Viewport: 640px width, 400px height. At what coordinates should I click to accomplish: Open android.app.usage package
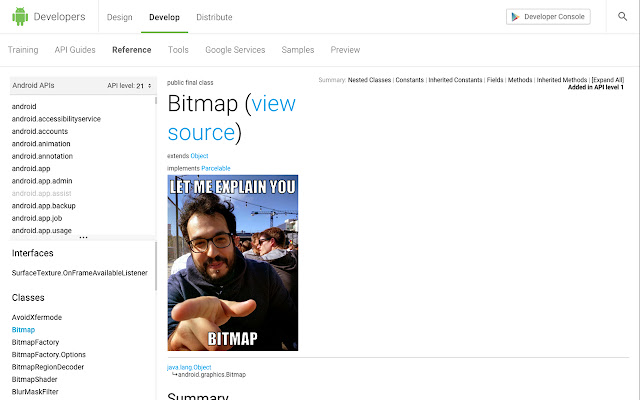click(x=42, y=231)
